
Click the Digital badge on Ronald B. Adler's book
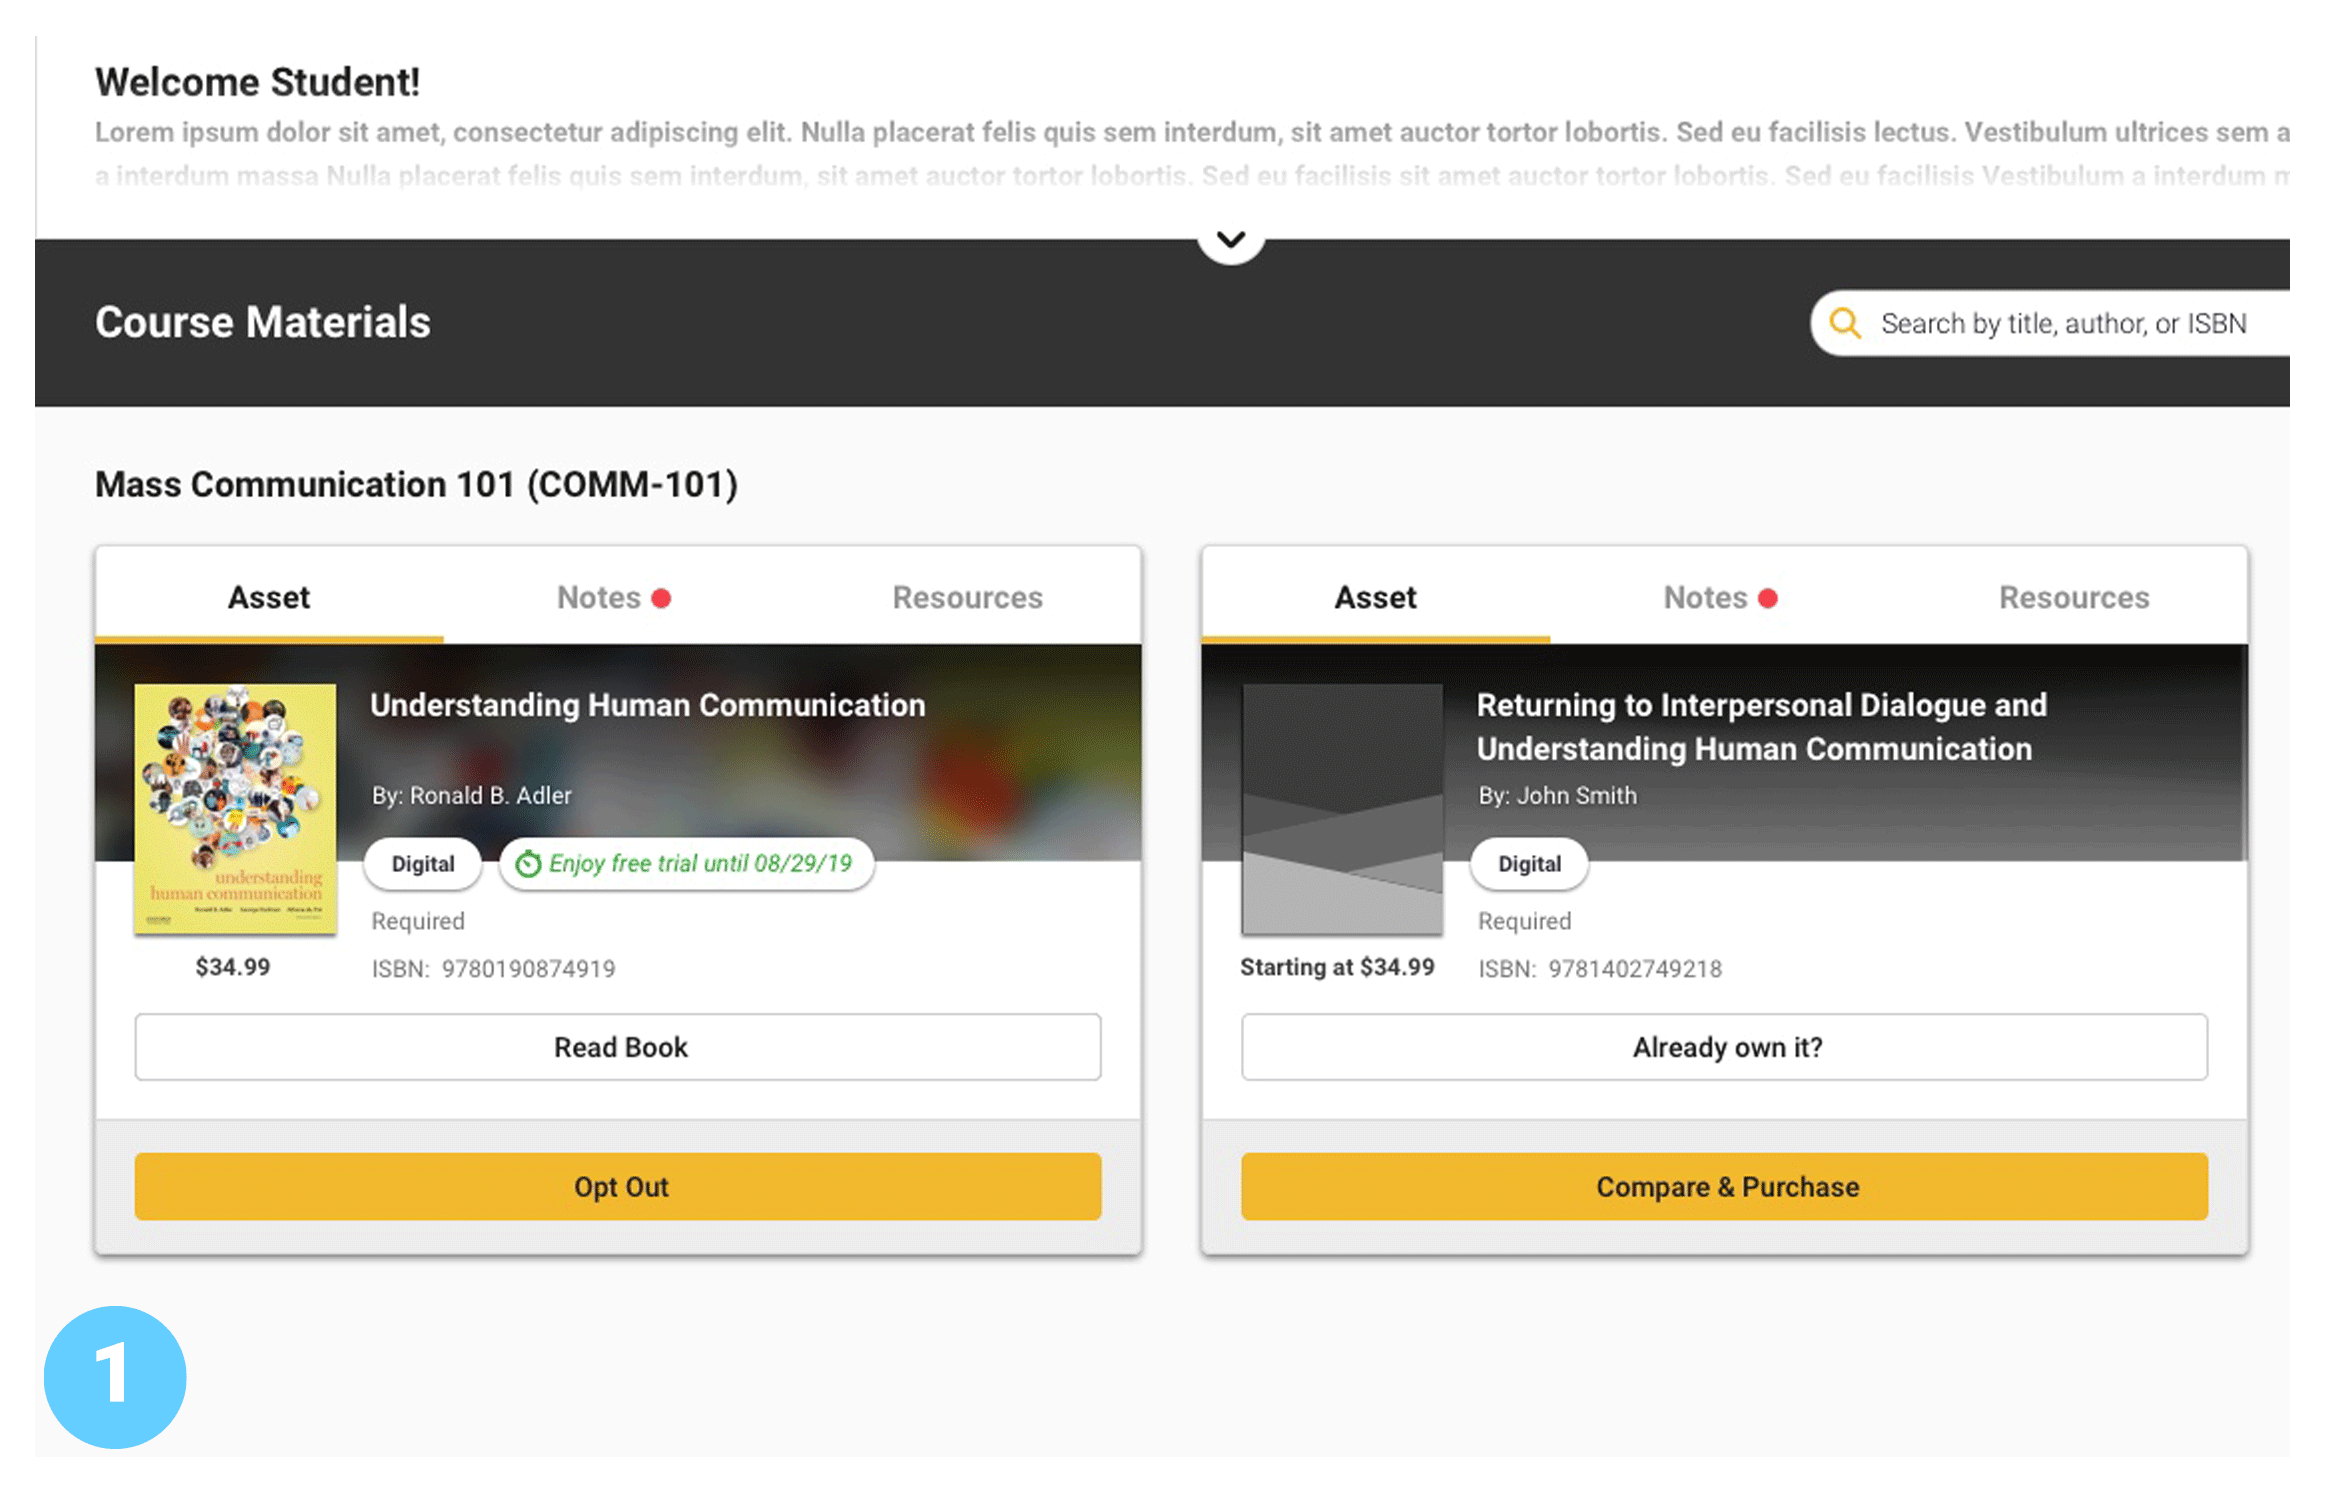coord(422,863)
